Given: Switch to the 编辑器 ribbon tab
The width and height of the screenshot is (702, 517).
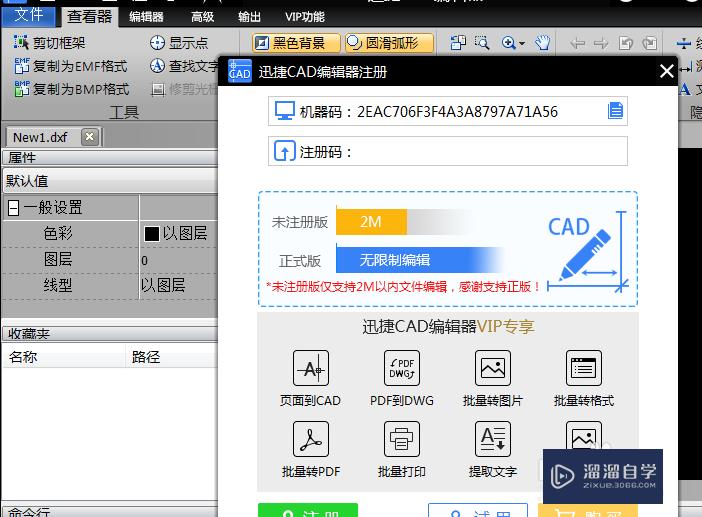Looking at the screenshot, I should tap(146, 17).
